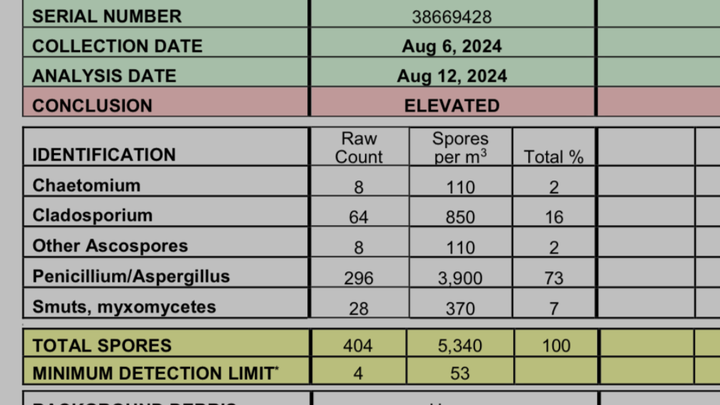
Task: Click the ELEVATED conclusion cell
Action: coord(452,105)
